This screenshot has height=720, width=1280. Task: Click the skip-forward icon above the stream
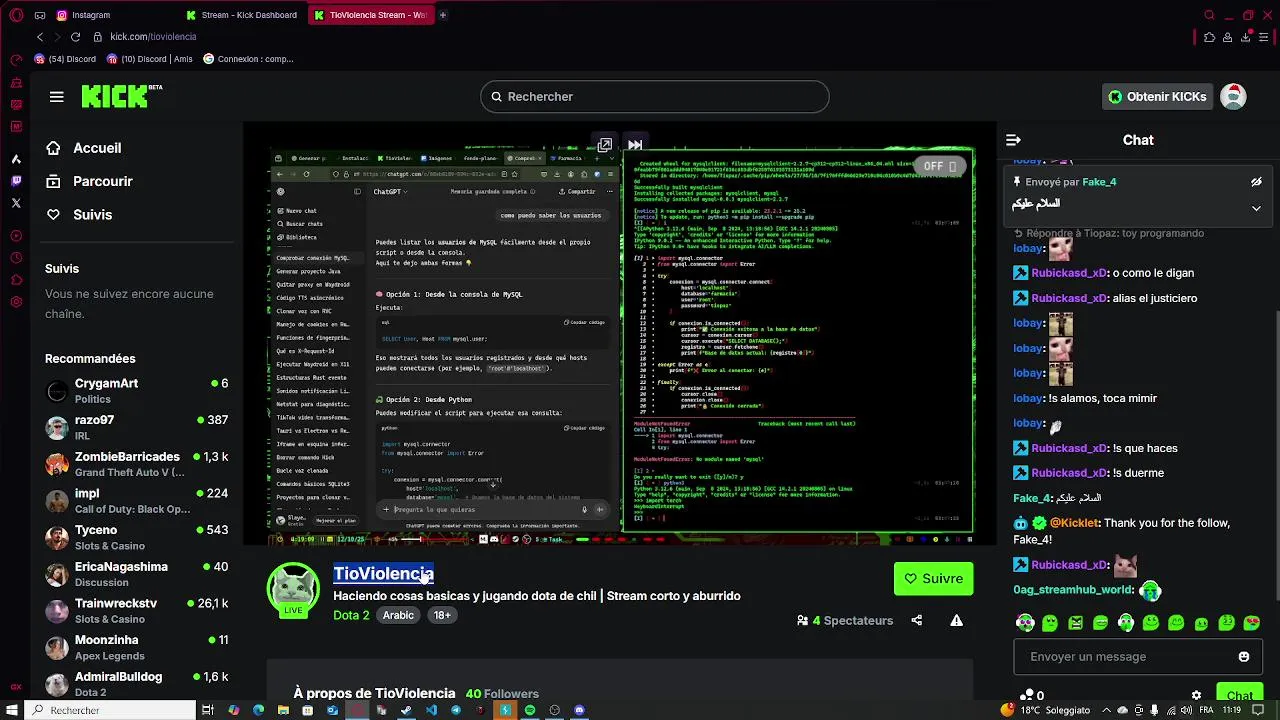click(635, 145)
